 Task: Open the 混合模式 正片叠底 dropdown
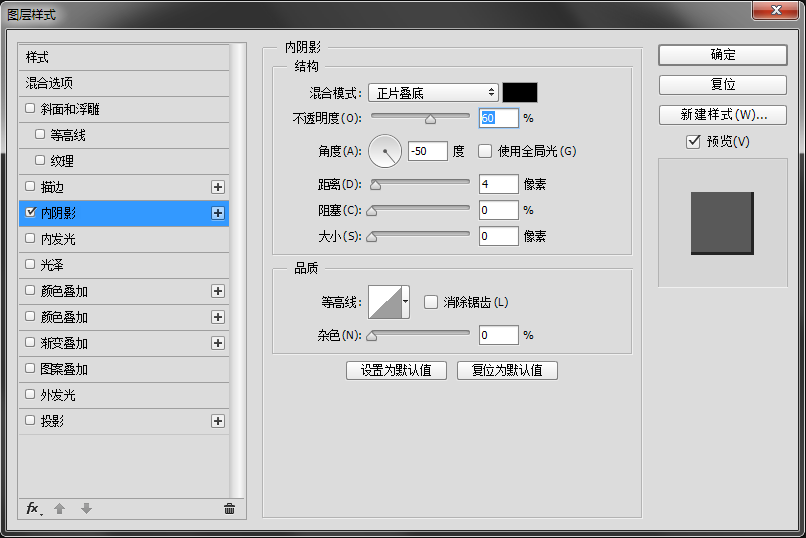pyautogui.click(x=433, y=92)
